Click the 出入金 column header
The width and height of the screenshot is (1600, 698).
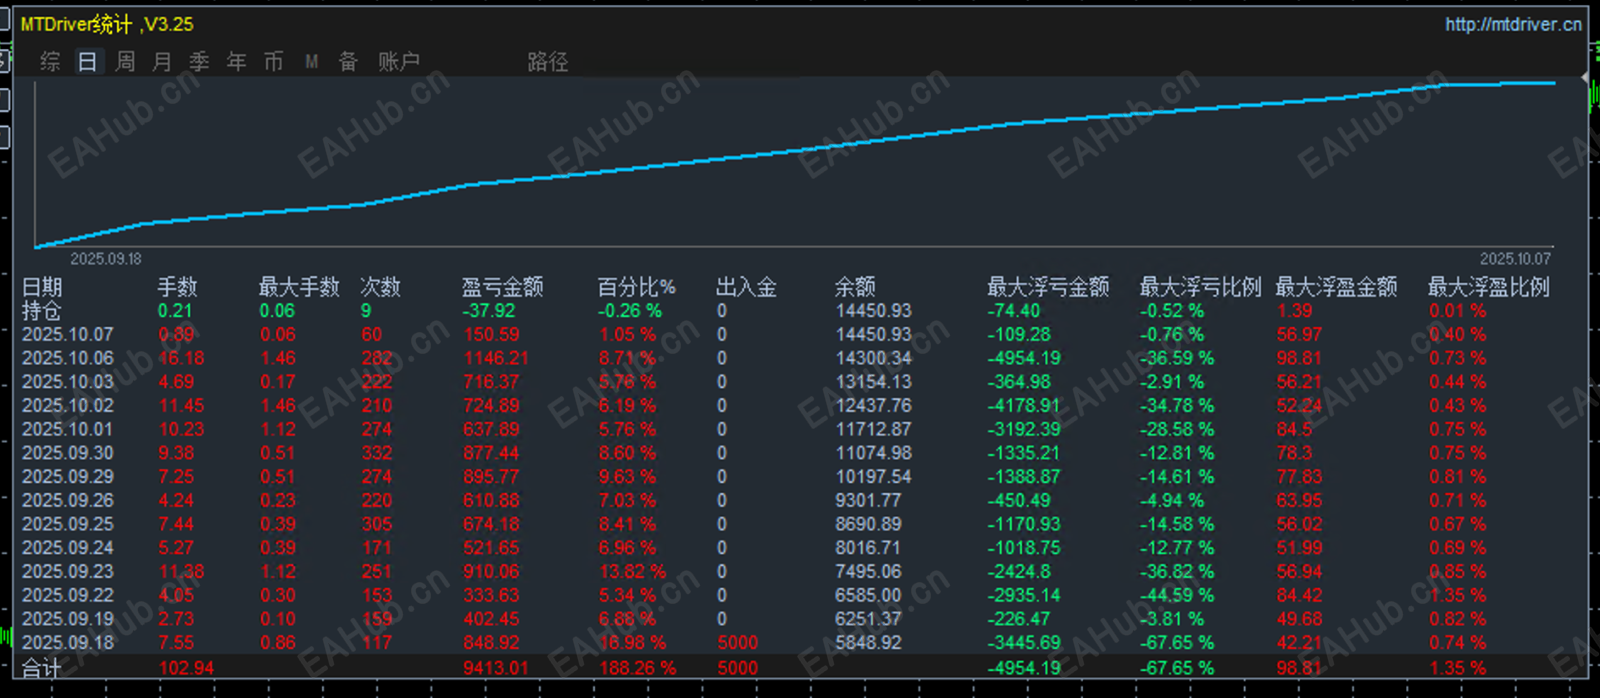[746, 287]
